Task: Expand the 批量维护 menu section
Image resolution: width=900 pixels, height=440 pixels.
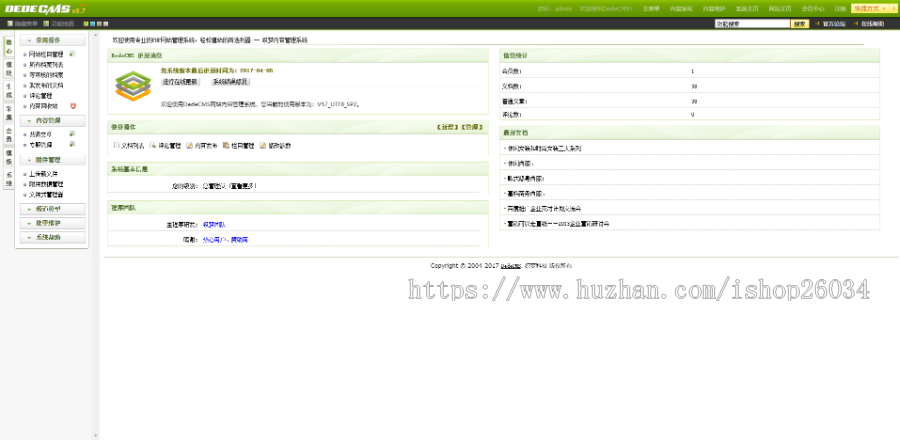Action: (53, 223)
